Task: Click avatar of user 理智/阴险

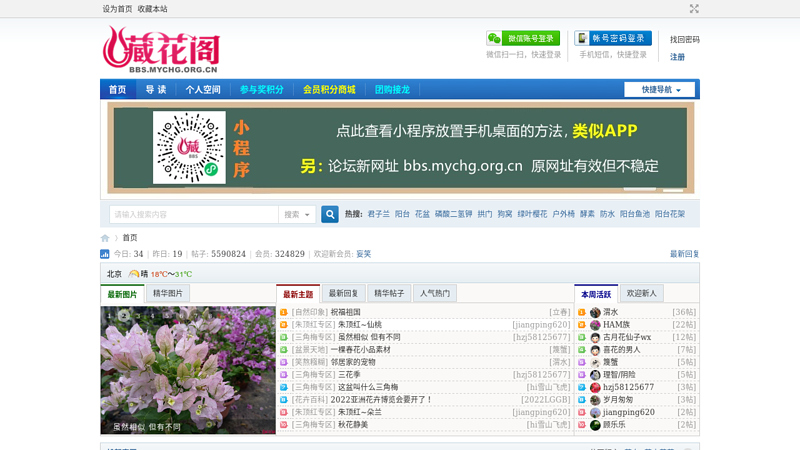Action: click(x=595, y=375)
